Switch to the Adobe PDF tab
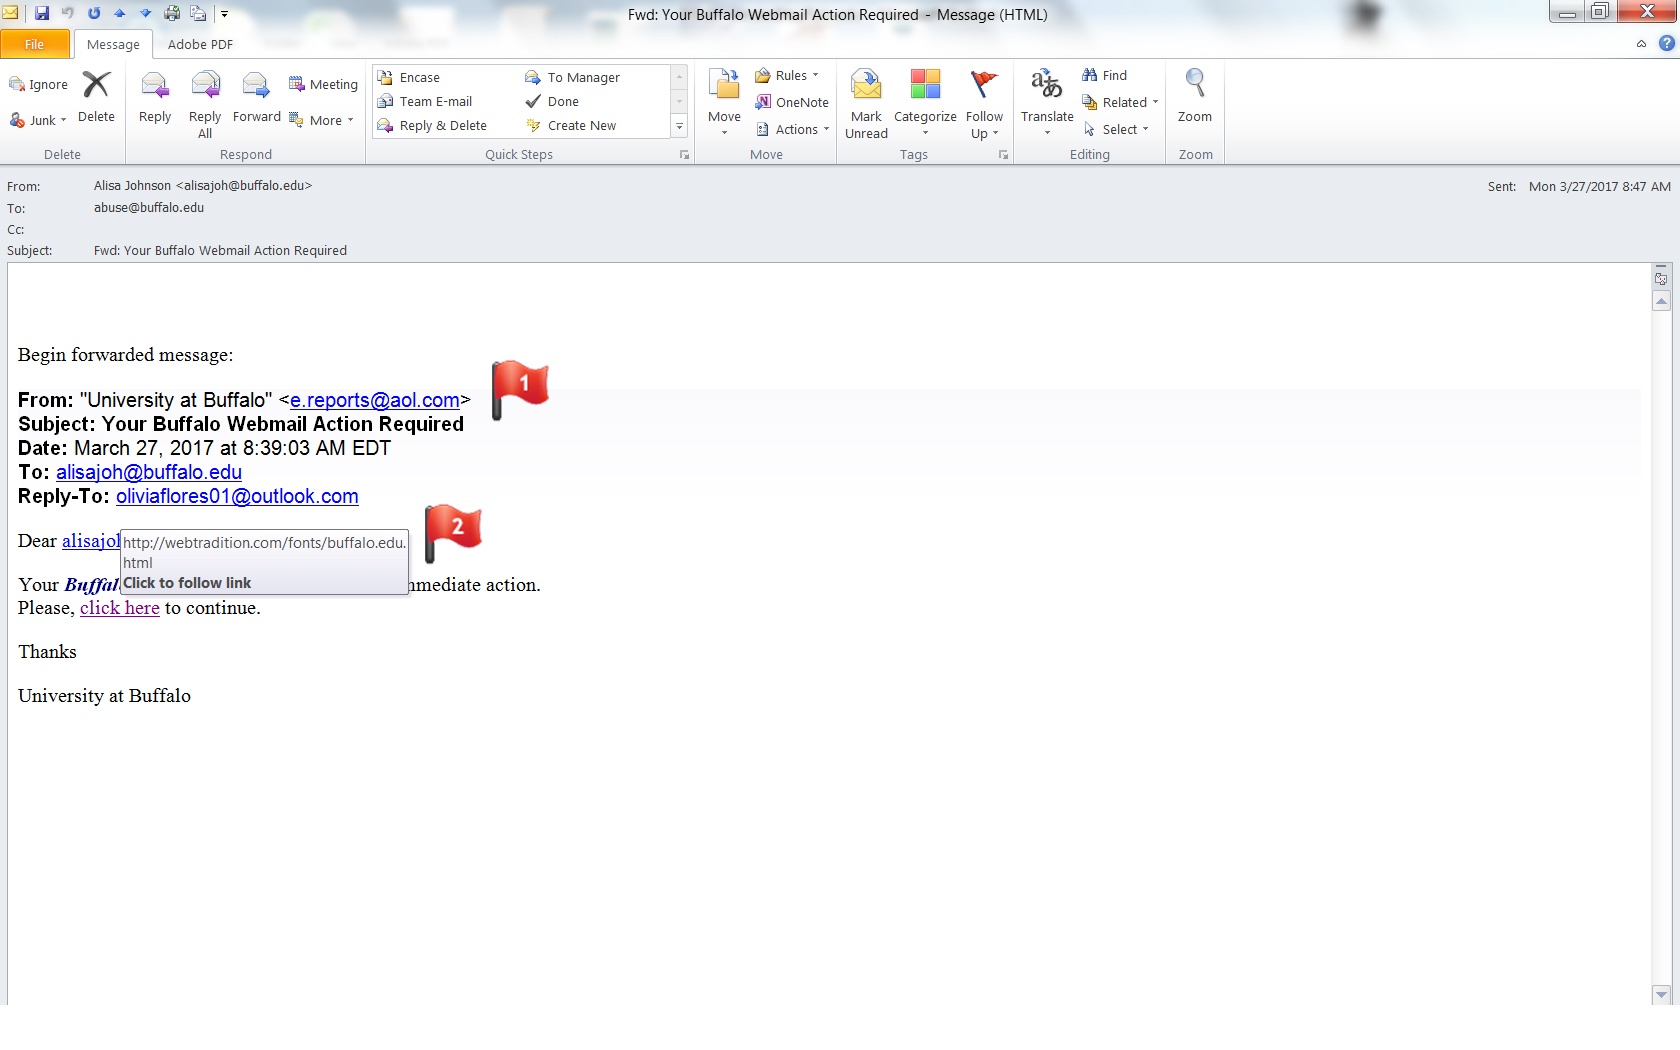This screenshot has height=1050, width=1680. tap(200, 44)
